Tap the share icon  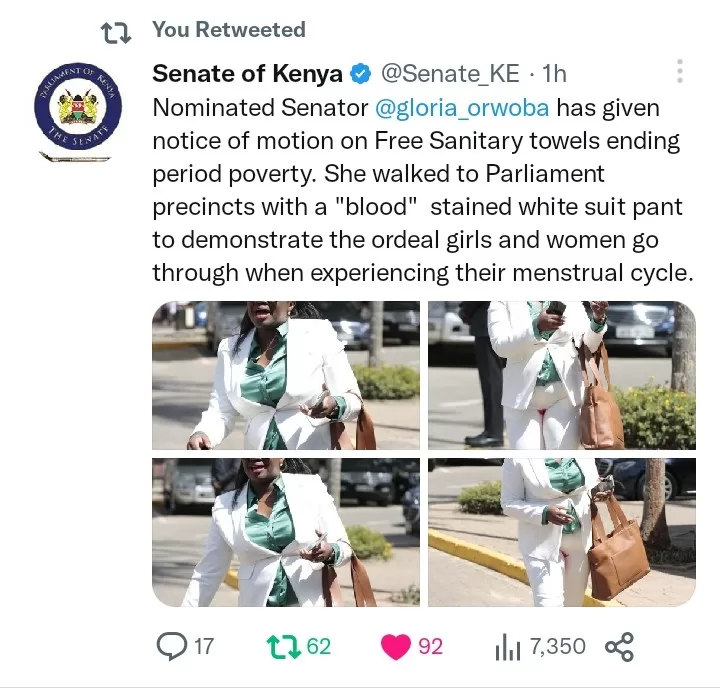click(619, 646)
